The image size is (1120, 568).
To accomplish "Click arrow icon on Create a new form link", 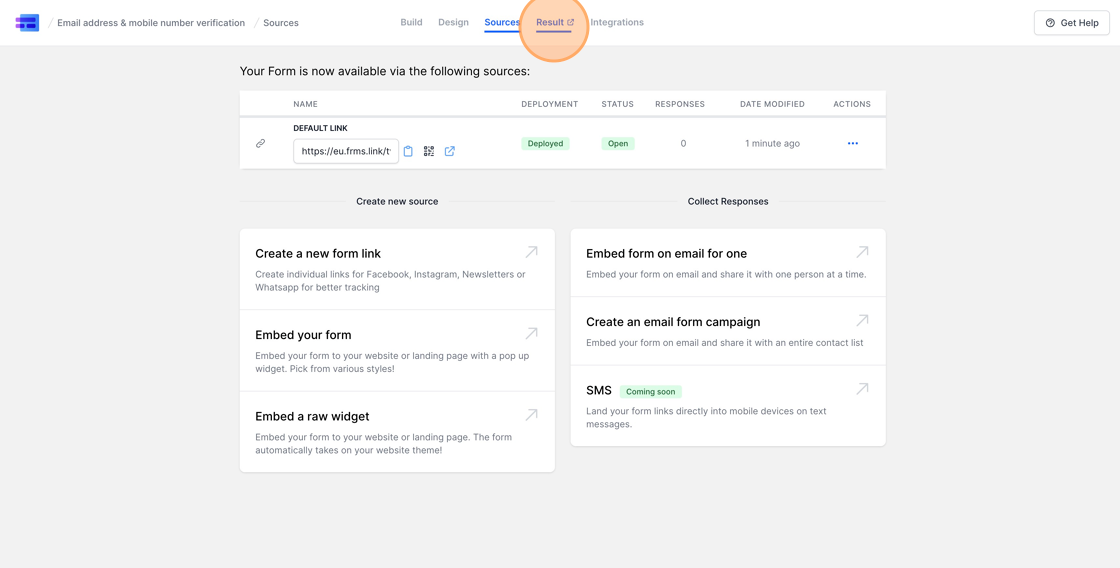I will [x=531, y=252].
